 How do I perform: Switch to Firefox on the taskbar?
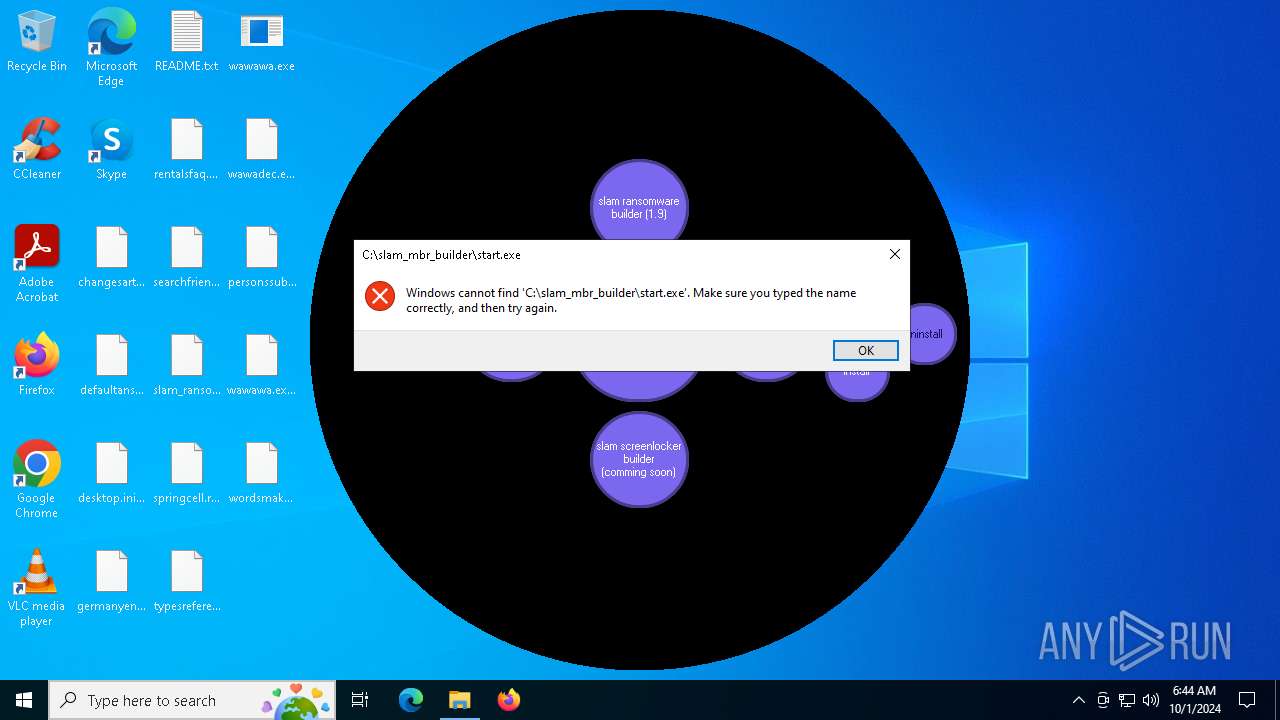[508, 700]
